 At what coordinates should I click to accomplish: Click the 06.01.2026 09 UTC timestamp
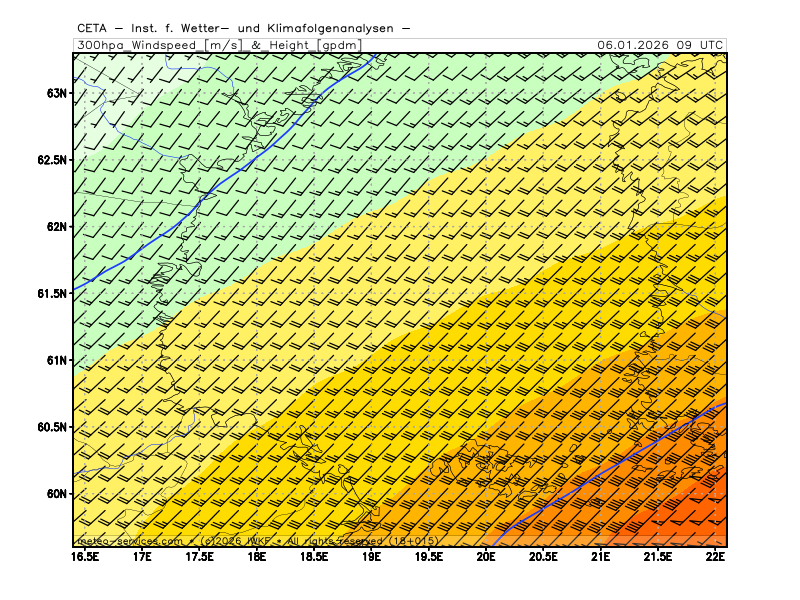pyautogui.click(x=660, y=45)
